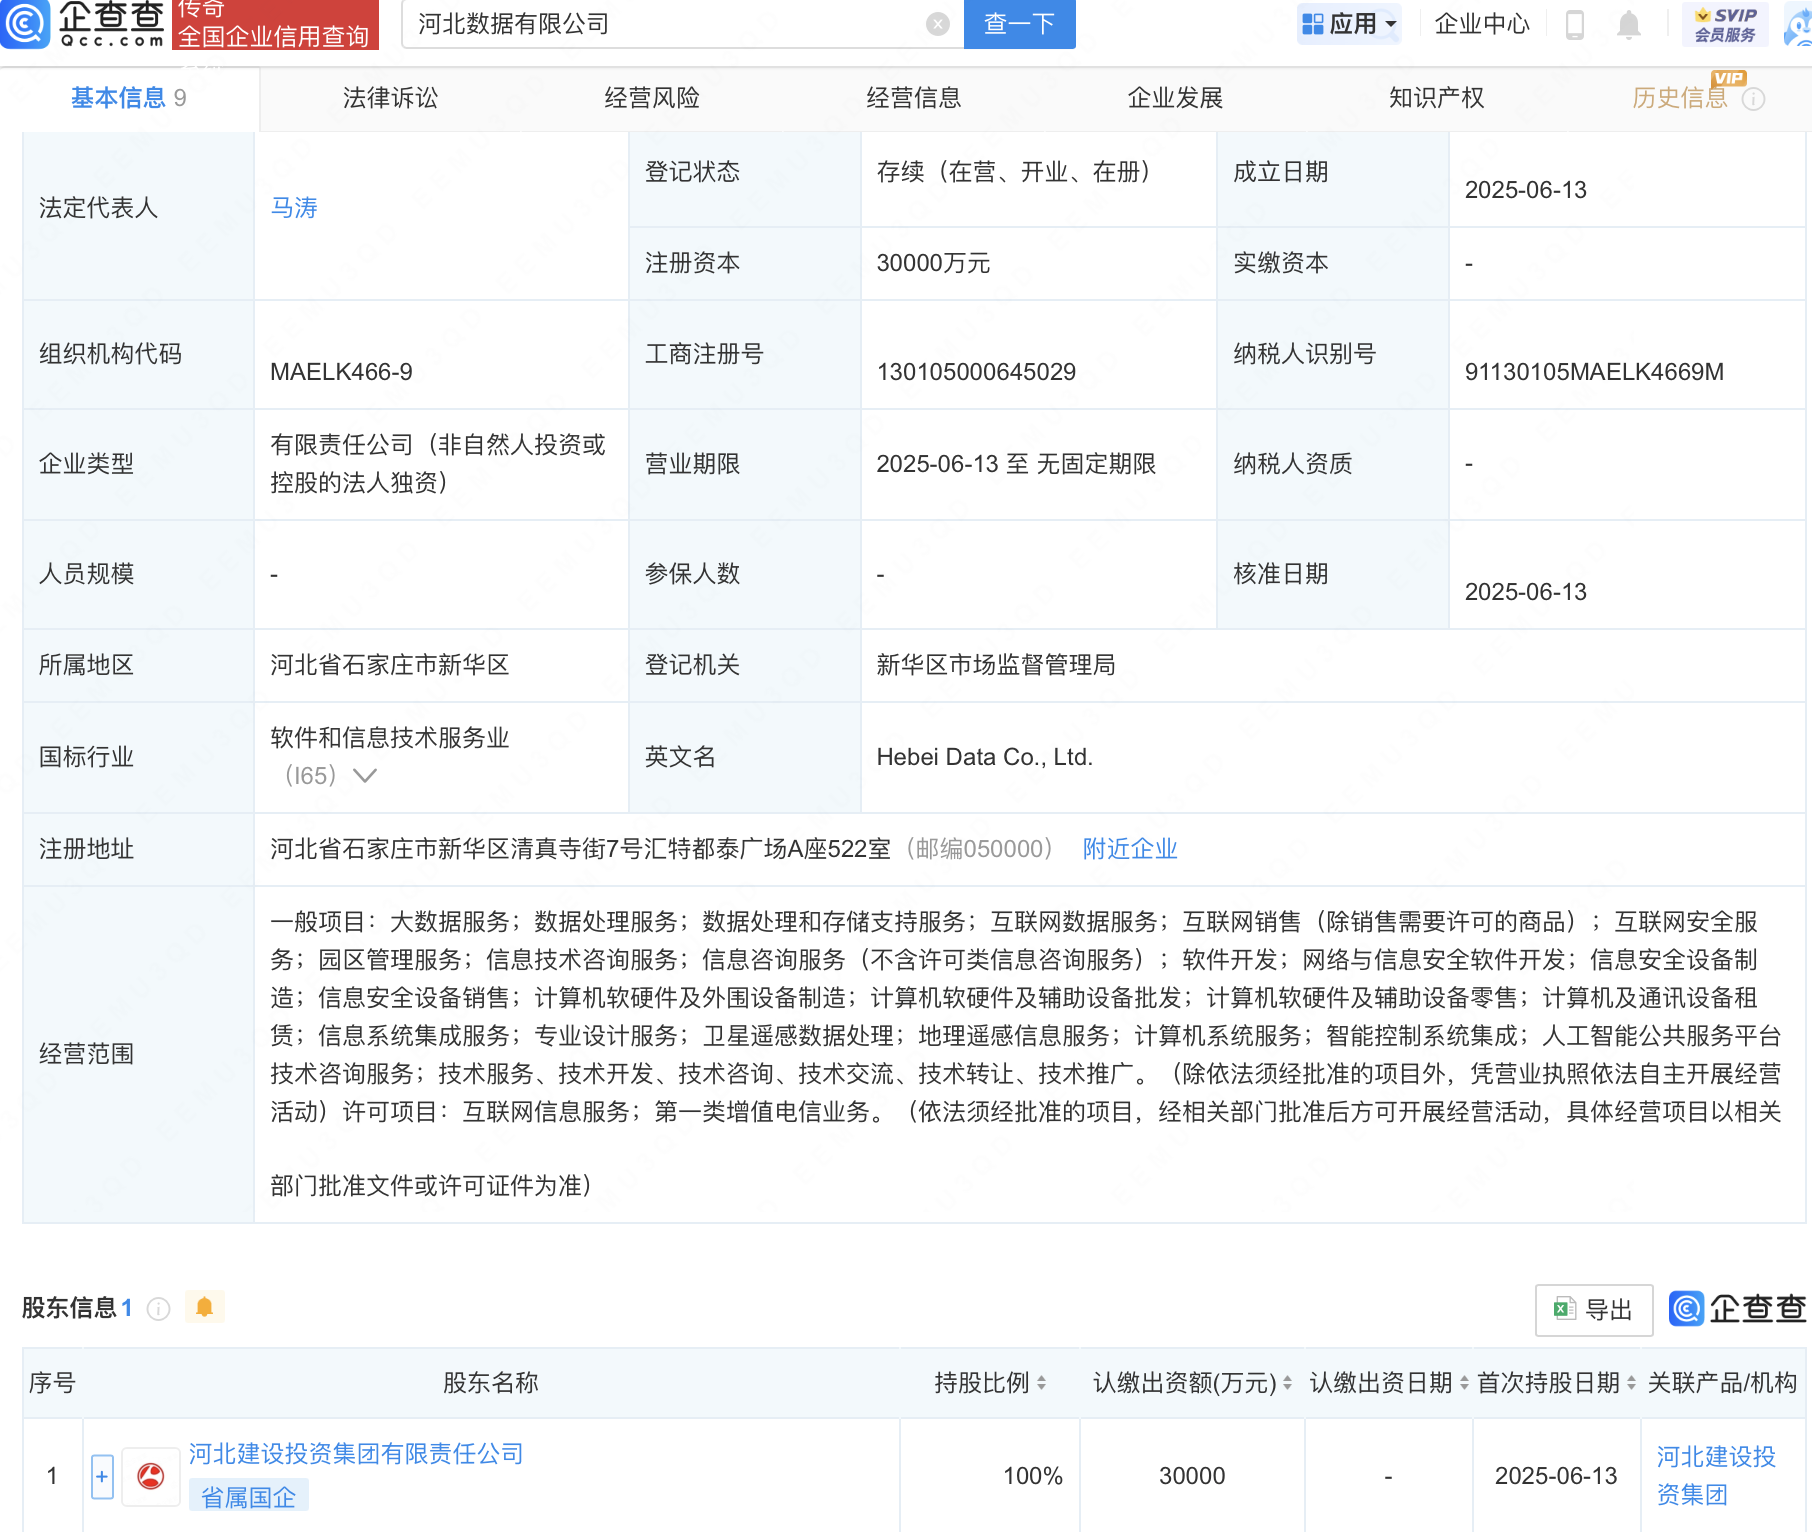This screenshot has height=1532, width=1812.
Task: Sort by 持股比例 column
Action: pos(1041,1383)
